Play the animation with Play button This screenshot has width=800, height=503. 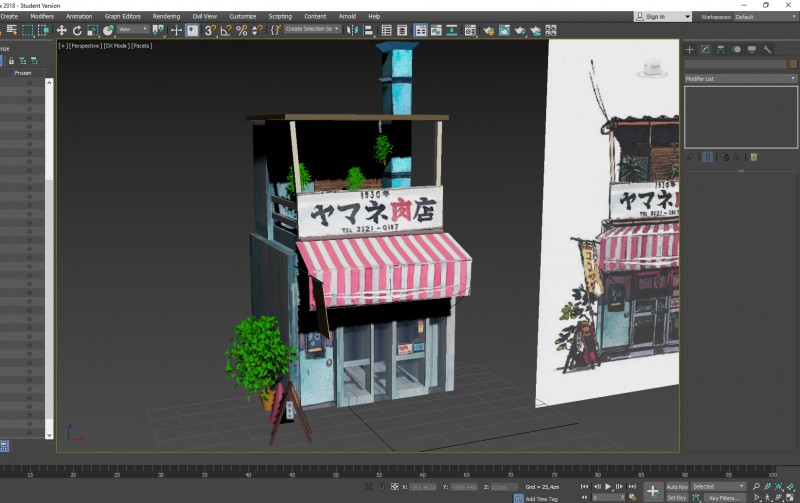pyautogui.click(x=608, y=487)
